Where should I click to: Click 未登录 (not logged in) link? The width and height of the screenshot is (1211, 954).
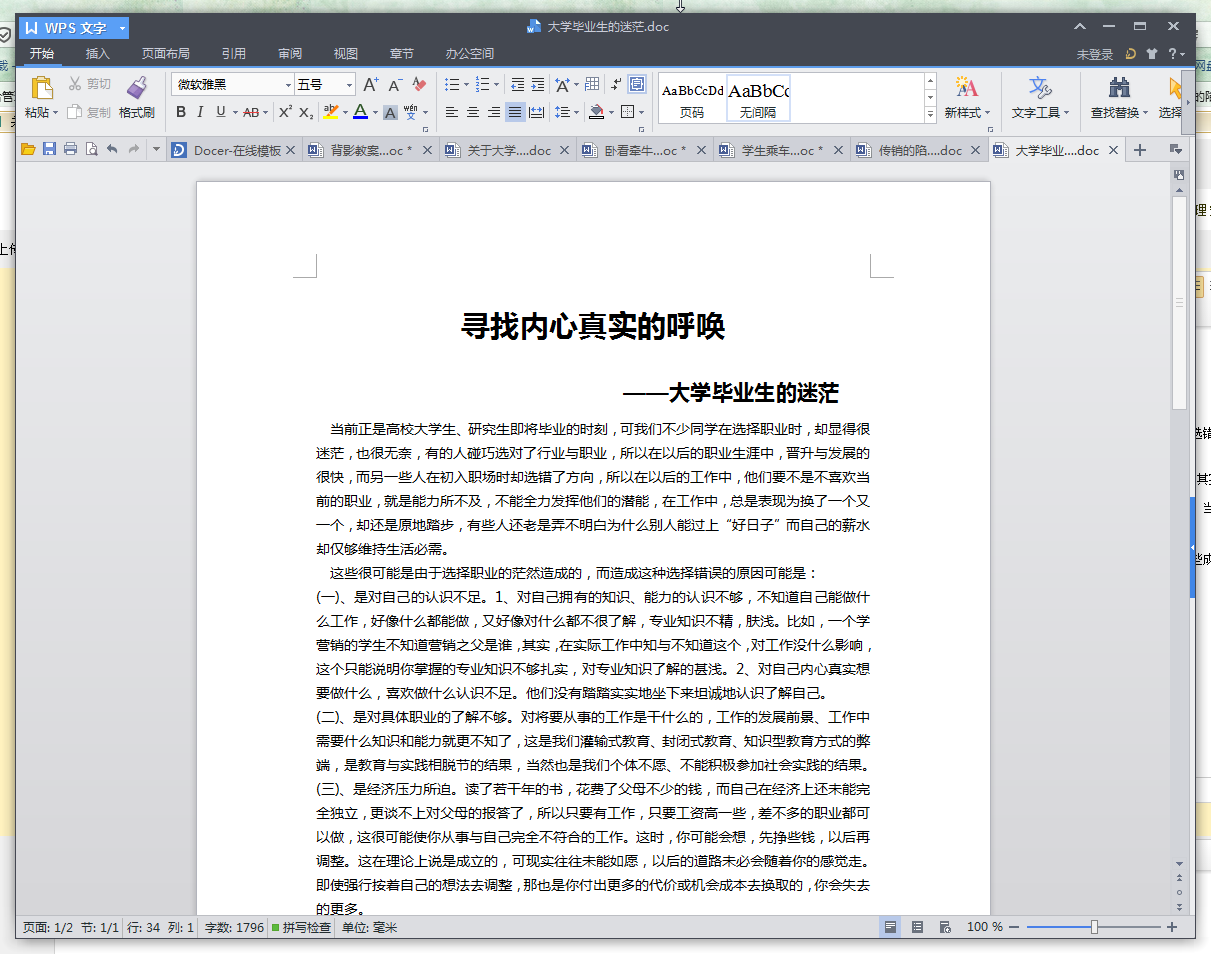coord(1095,54)
